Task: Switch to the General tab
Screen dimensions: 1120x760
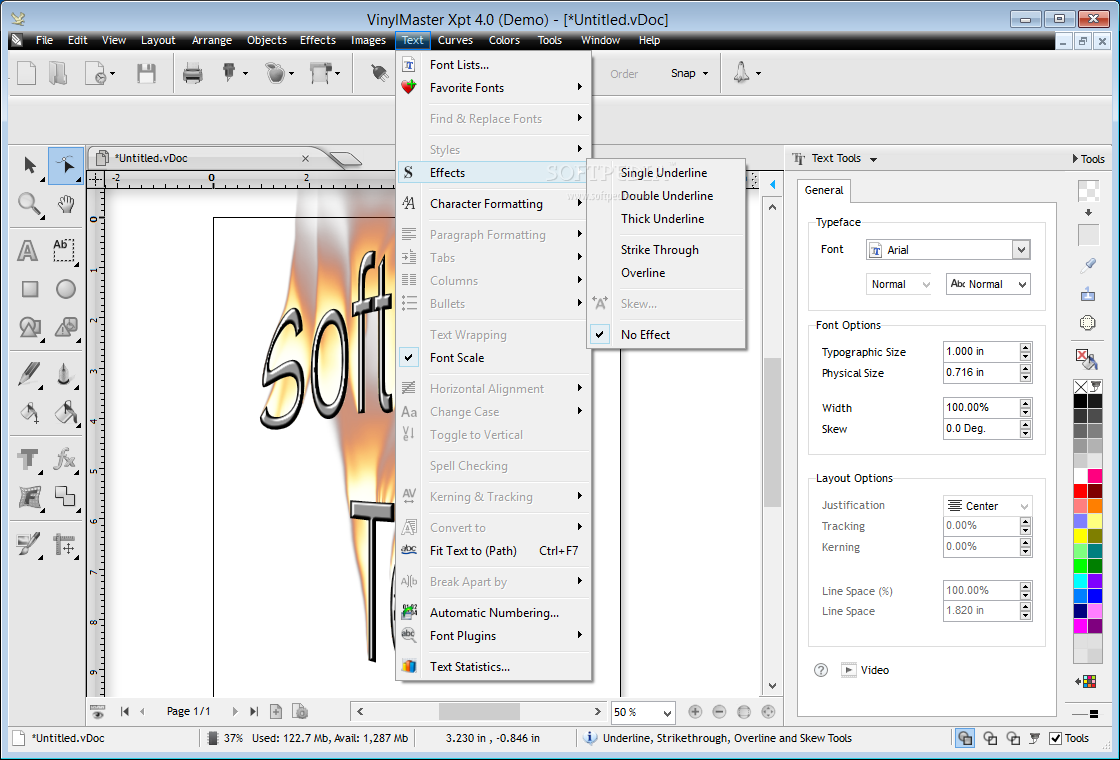Action: pyautogui.click(x=824, y=190)
